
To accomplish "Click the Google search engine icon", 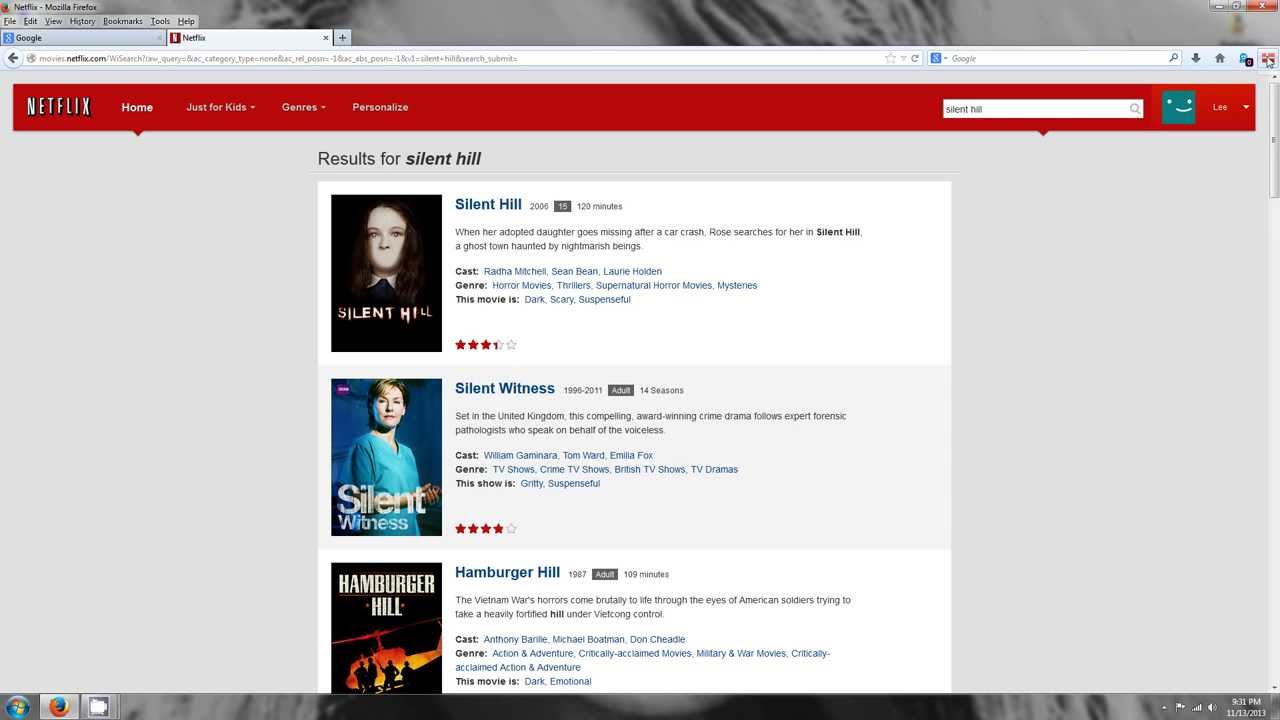I will click(936, 58).
